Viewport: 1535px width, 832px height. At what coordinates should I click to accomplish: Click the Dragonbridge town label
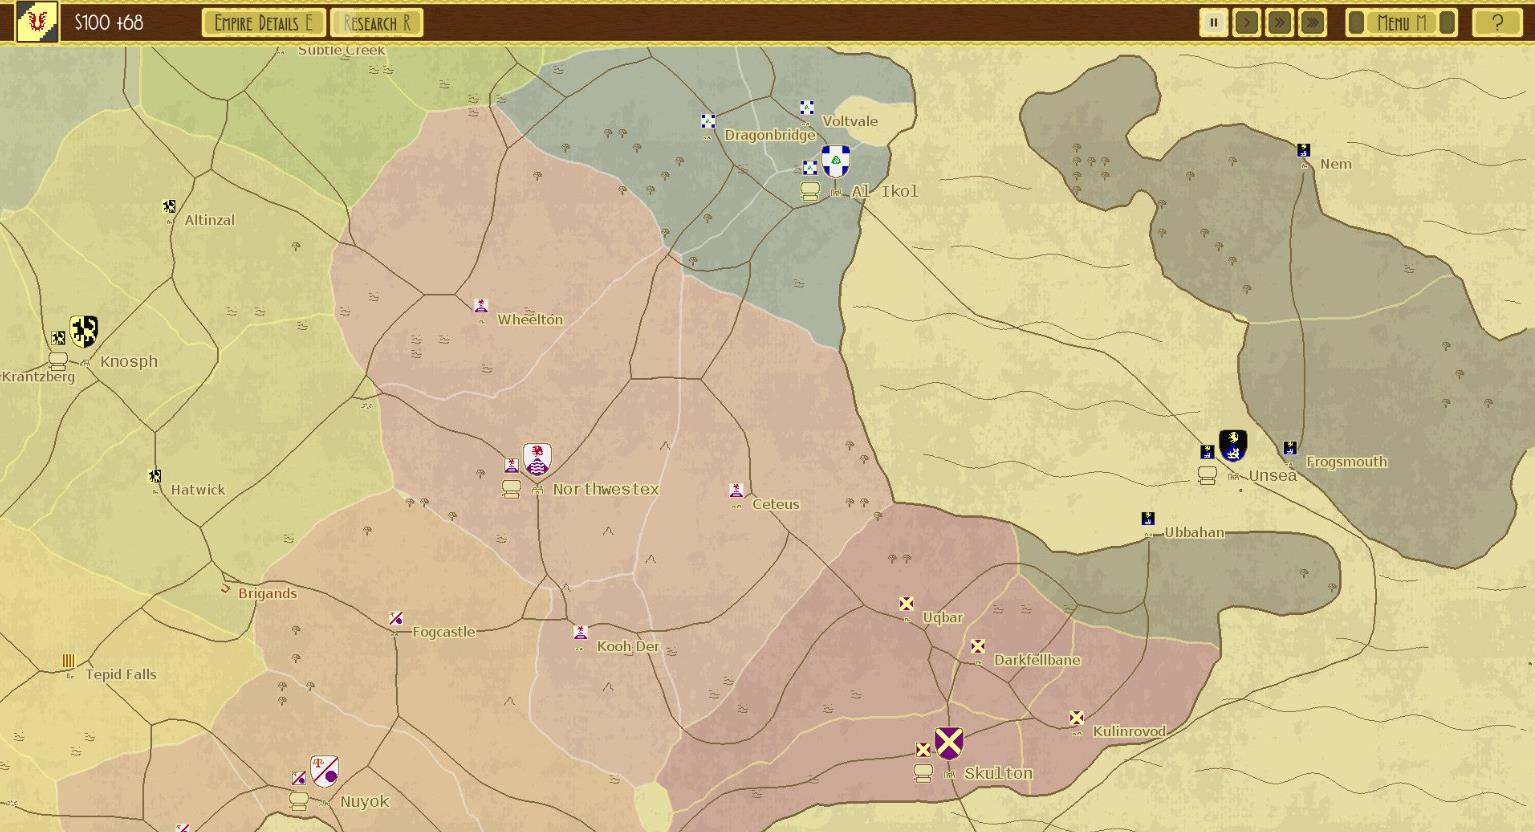[770, 135]
